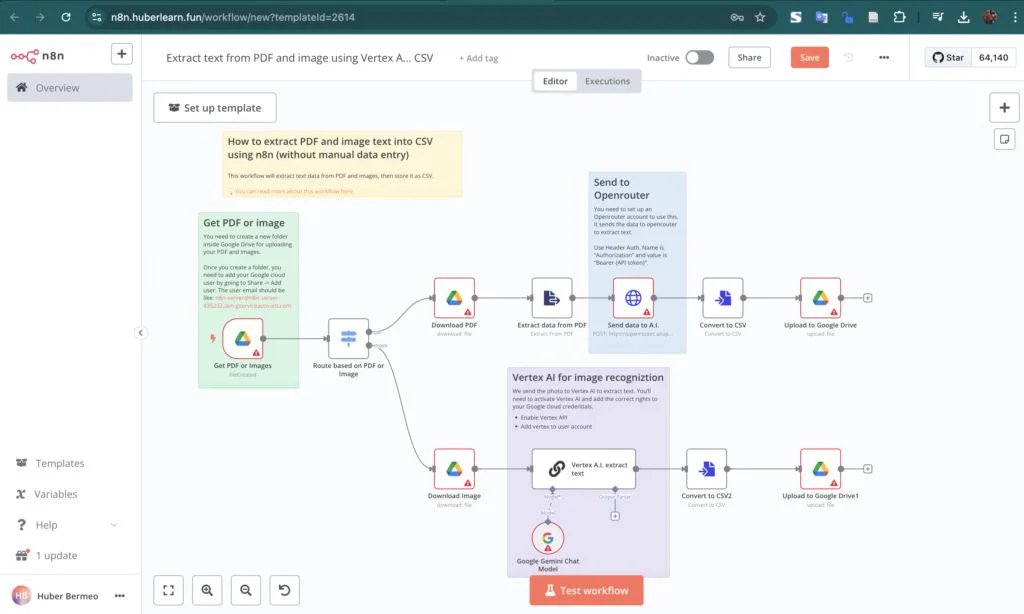This screenshot has width=1024, height=614.
Task: Click the Share button
Action: click(x=749, y=57)
